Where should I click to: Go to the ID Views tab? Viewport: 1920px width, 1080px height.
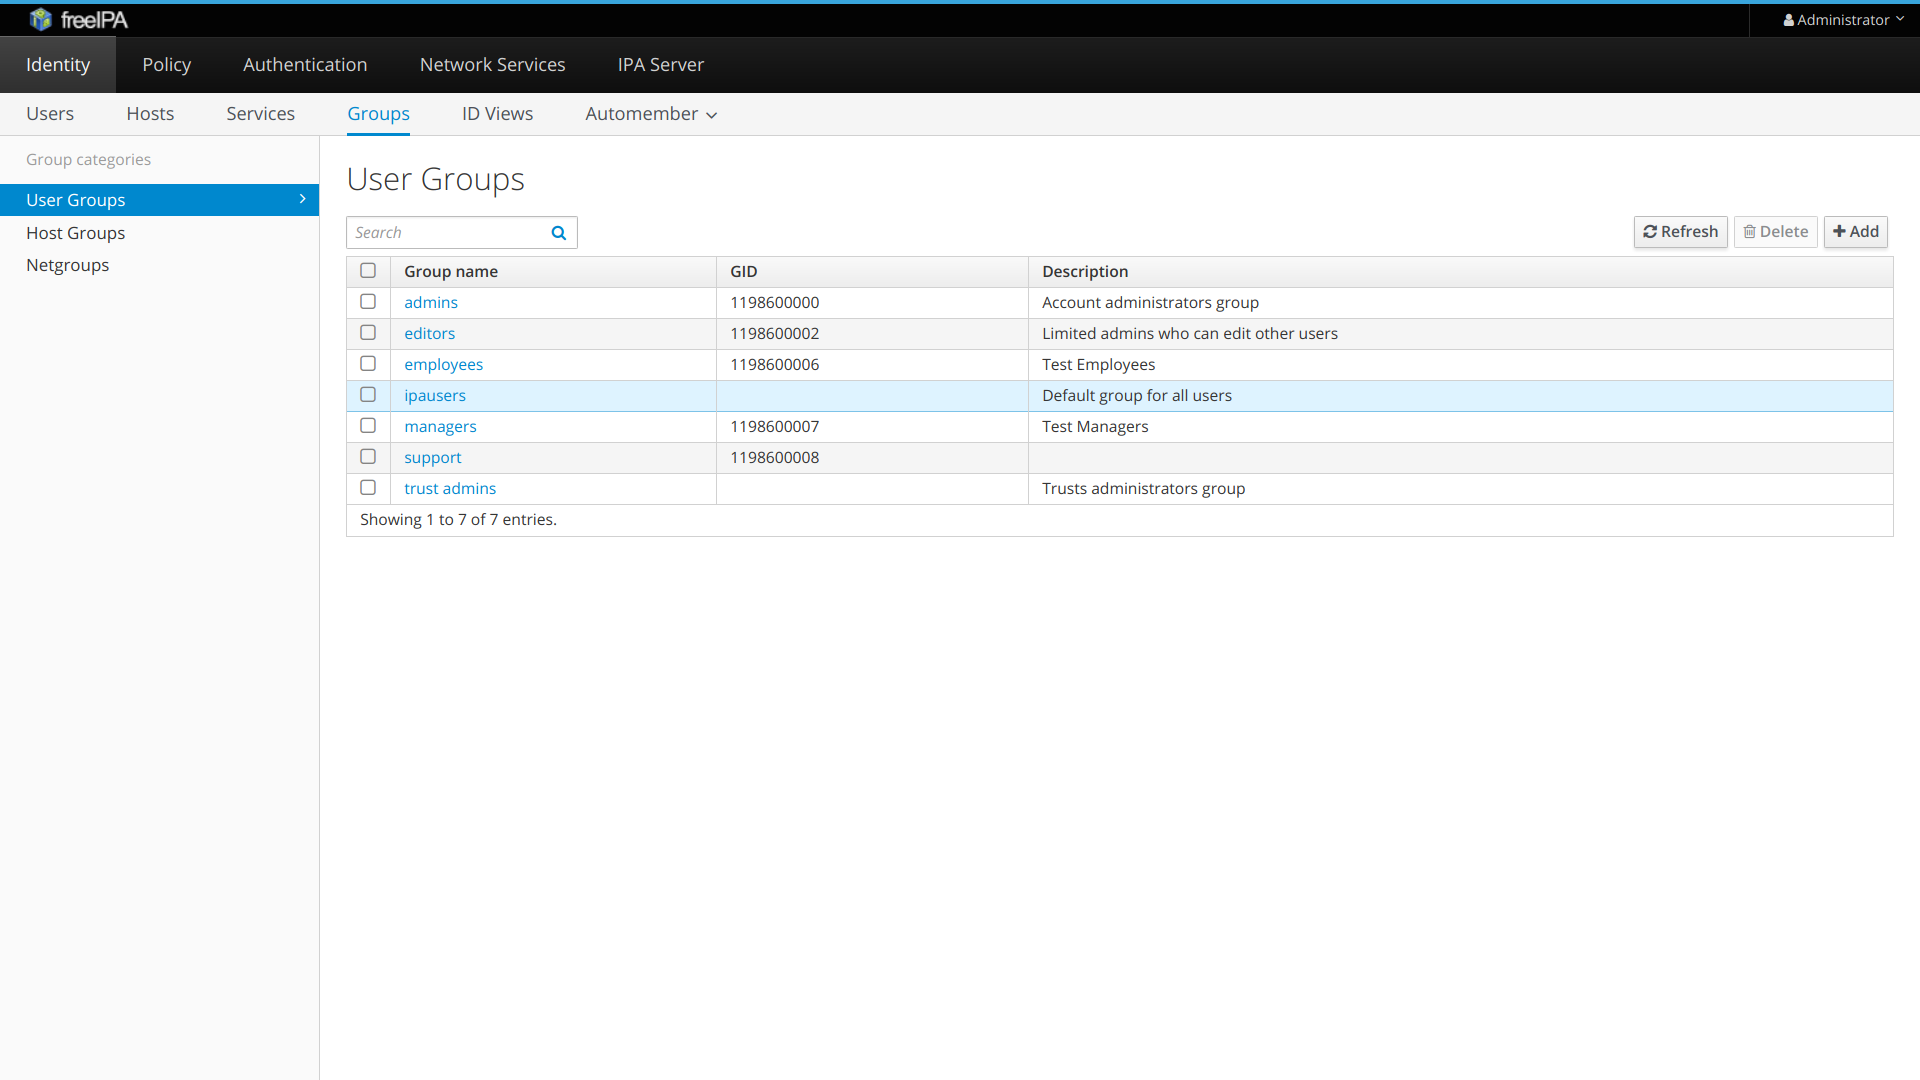497,114
